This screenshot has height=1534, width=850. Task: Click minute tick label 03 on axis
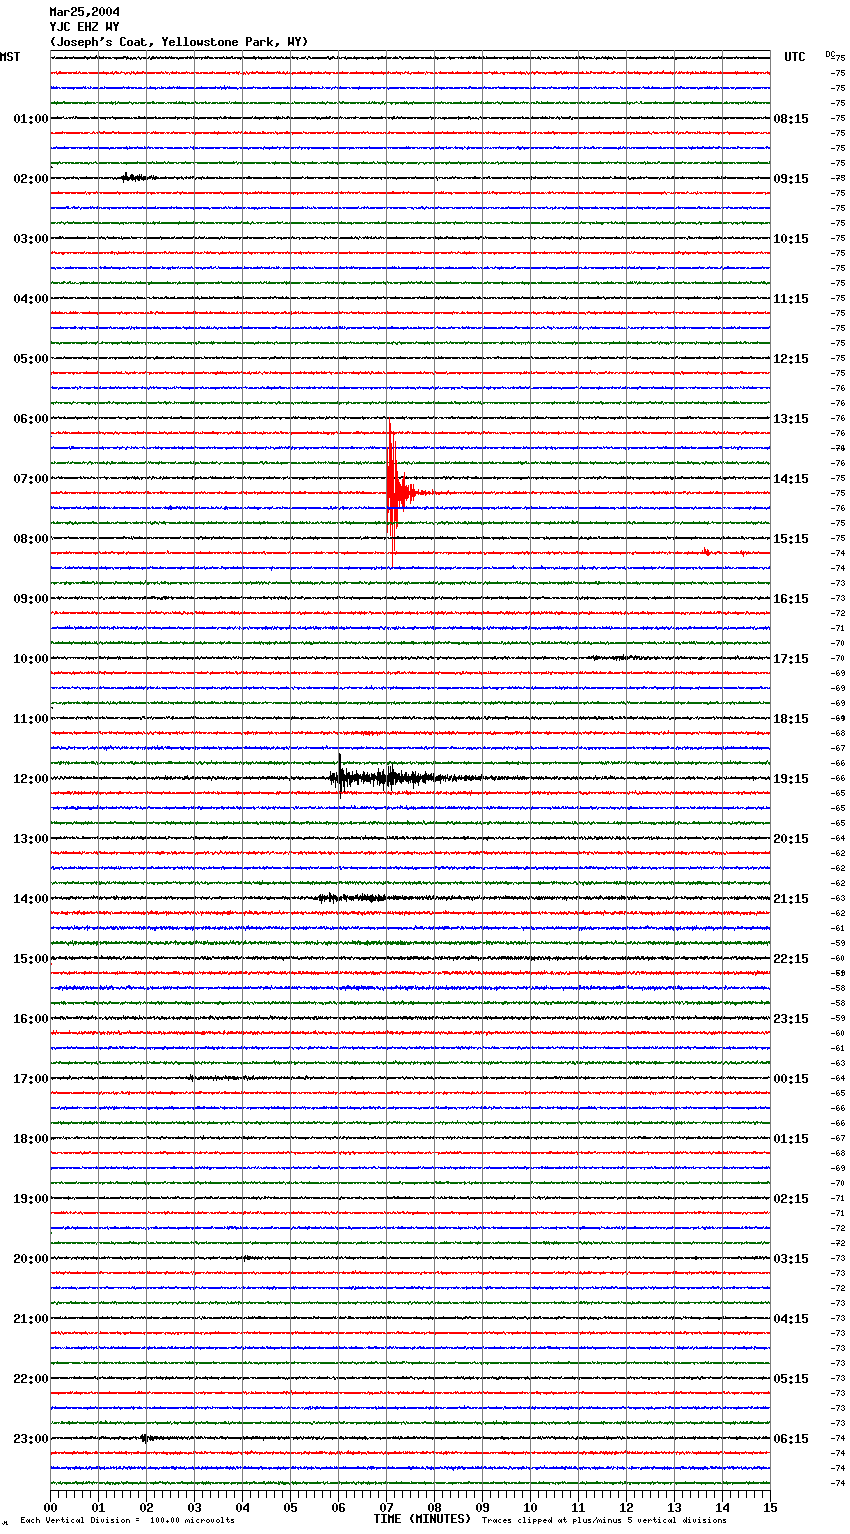coord(194,1507)
